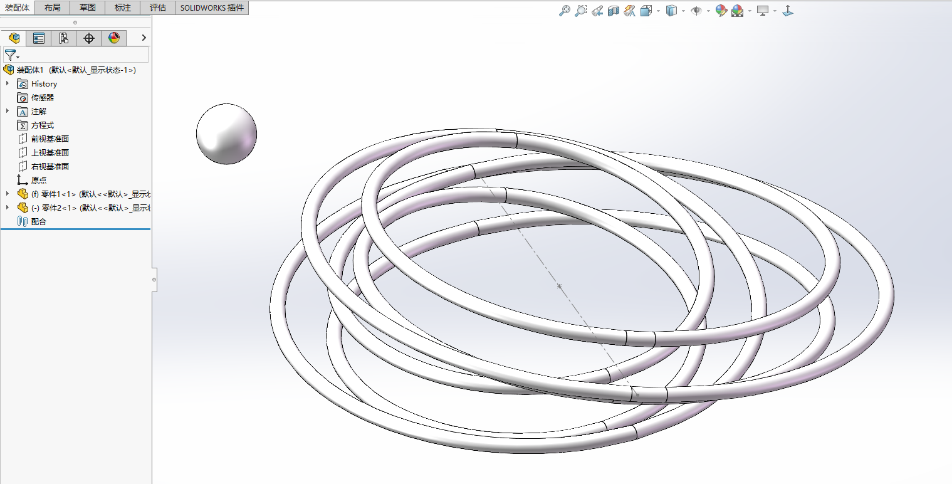Select the 装配体1 root tree node

point(76,70)
